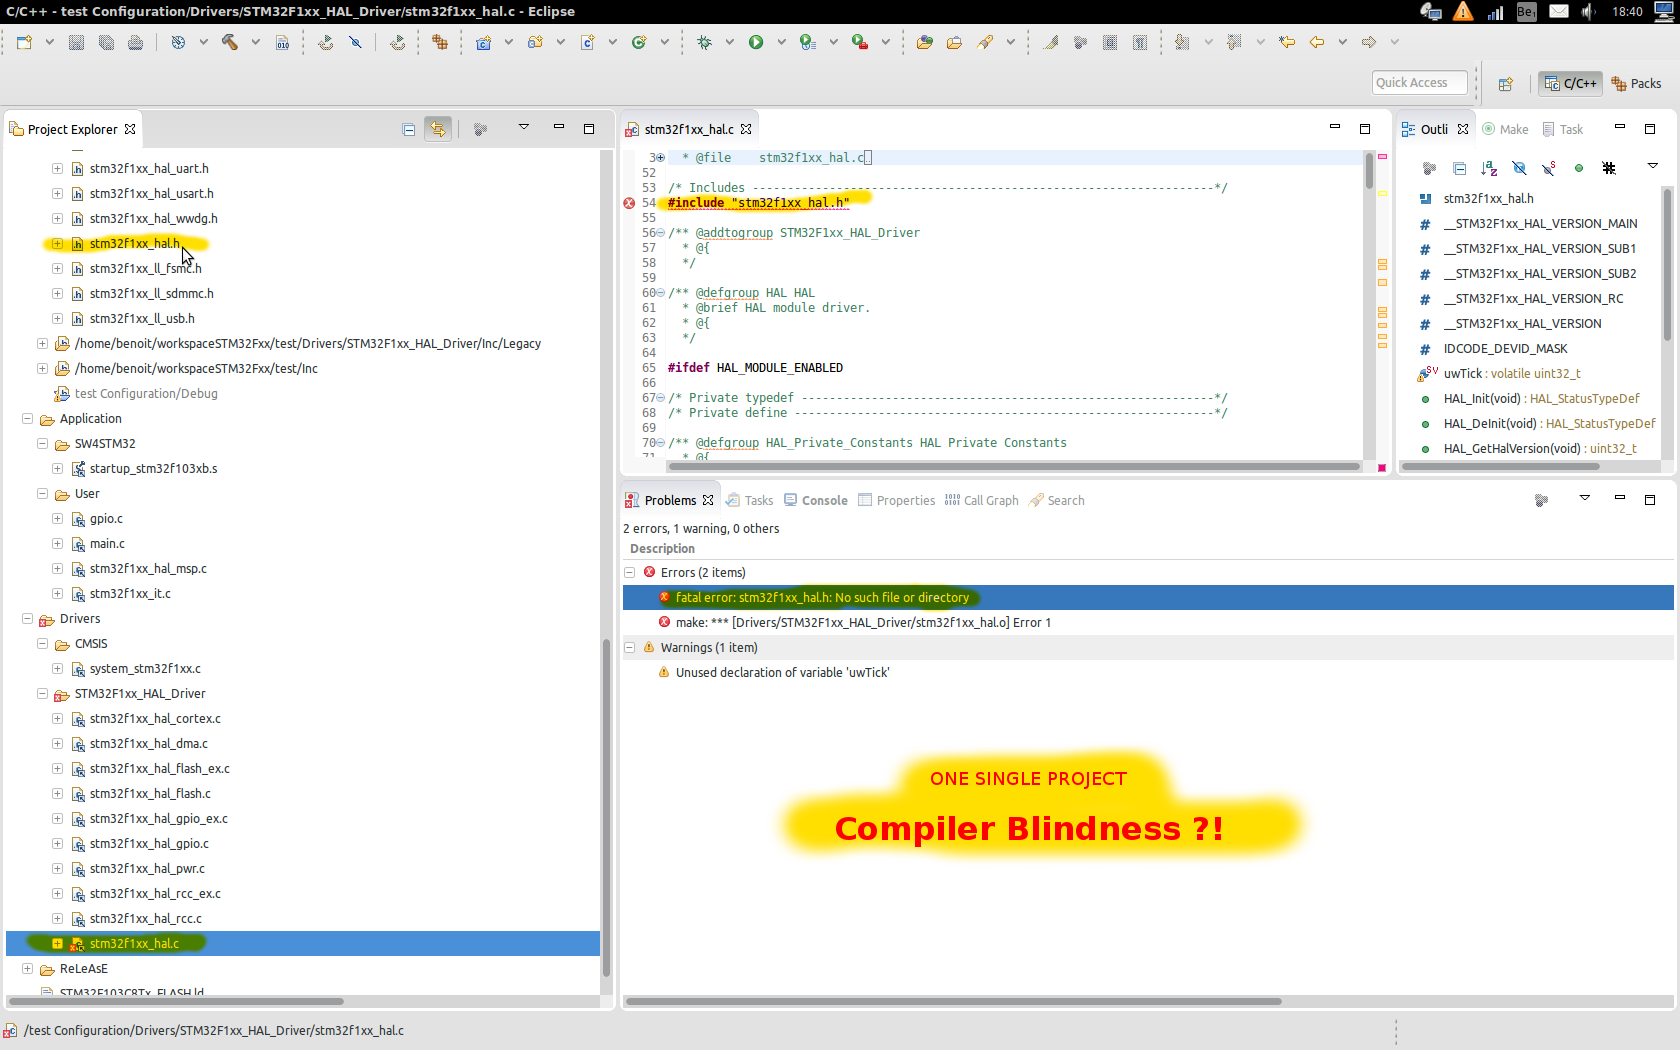Open the Debug launch dropdown arrow

pyautogui.click(x=729, y=42)
